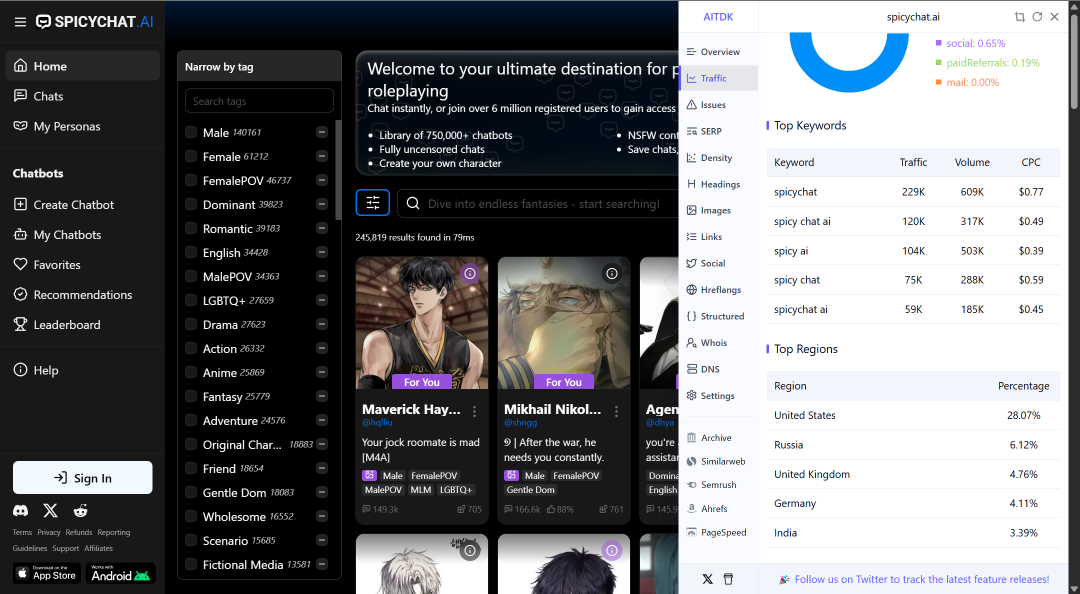Open creator link @hqlliu
This screenshot has height=594, width=1080.
(x=377, y=422)
